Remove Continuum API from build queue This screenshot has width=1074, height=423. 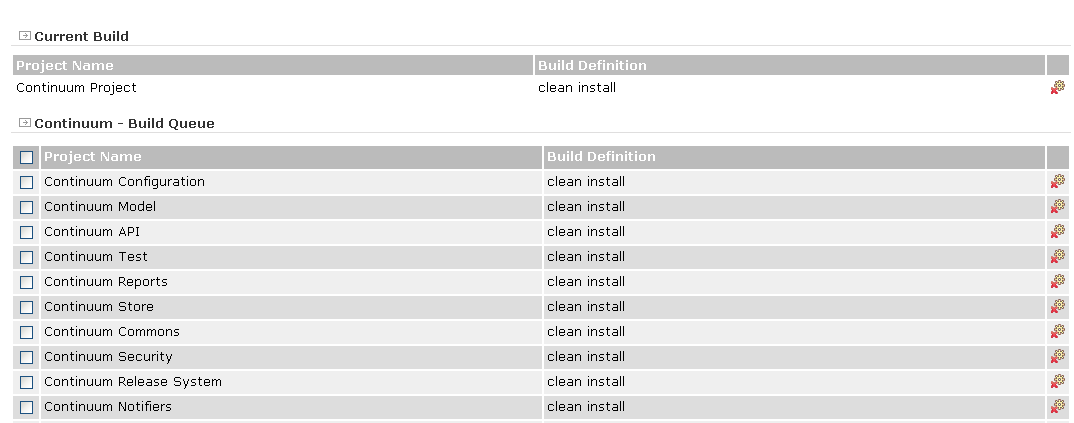point(1057,232)
